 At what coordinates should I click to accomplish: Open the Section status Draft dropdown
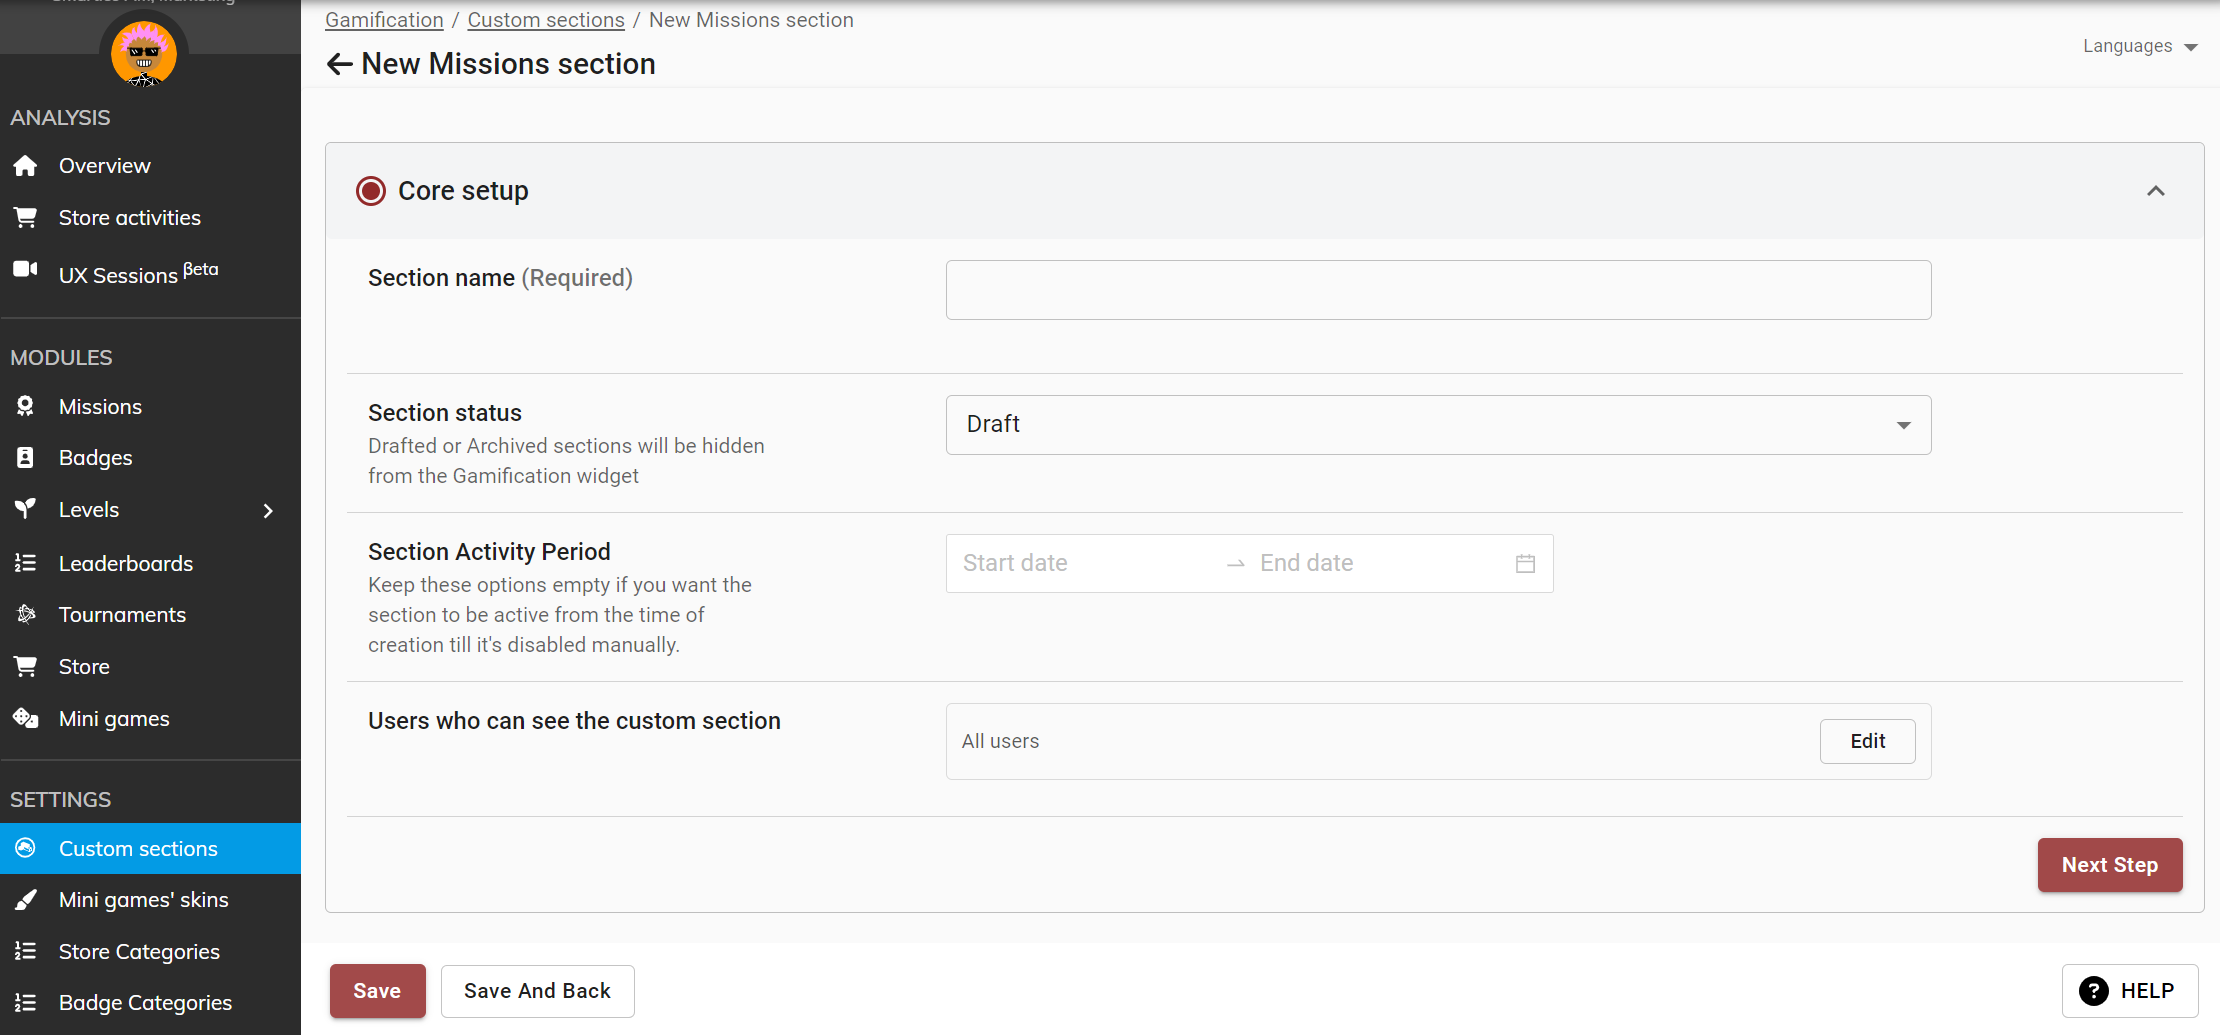pyautogui.click(x=1438, y=425)
